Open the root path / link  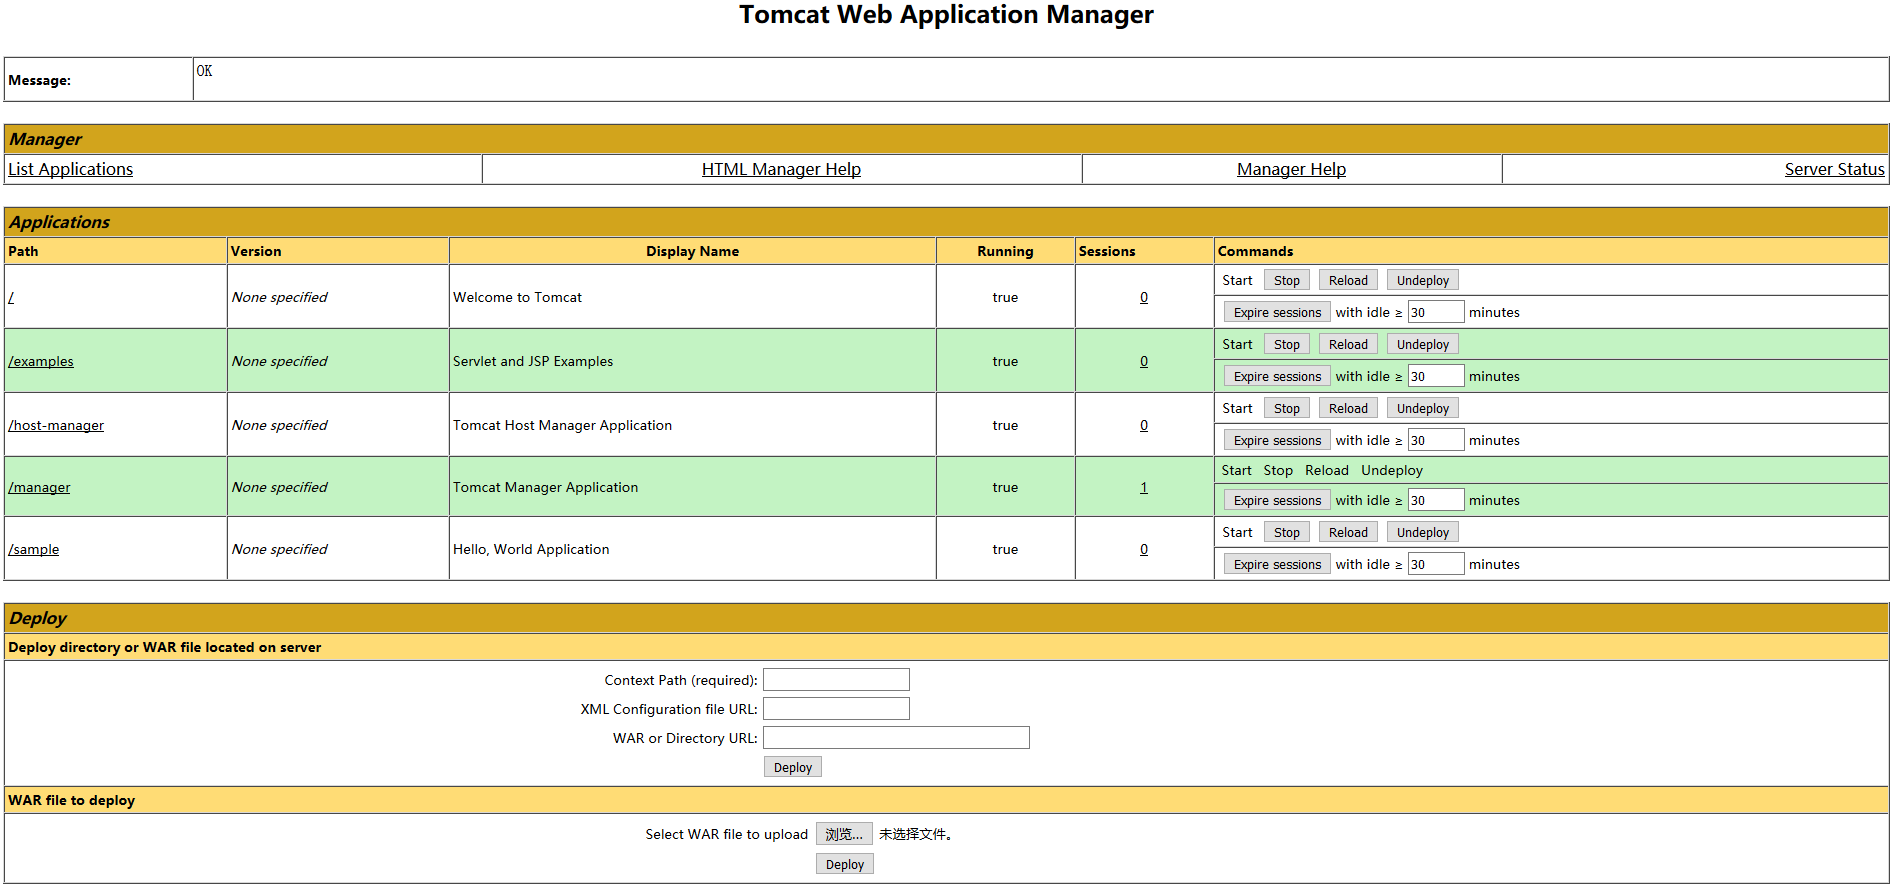pyautogui.click(x=11, y=297)
